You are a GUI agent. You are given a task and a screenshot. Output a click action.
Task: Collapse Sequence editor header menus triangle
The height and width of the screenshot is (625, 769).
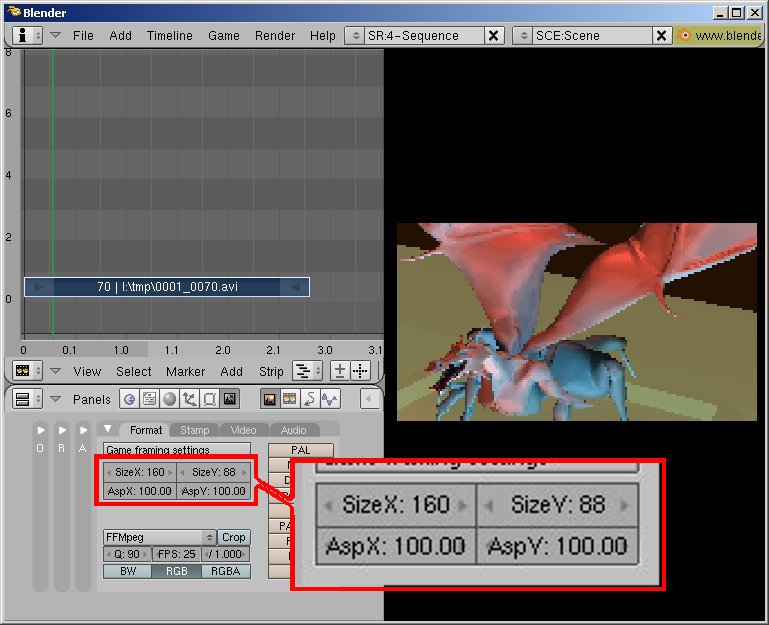coord(55,371)
